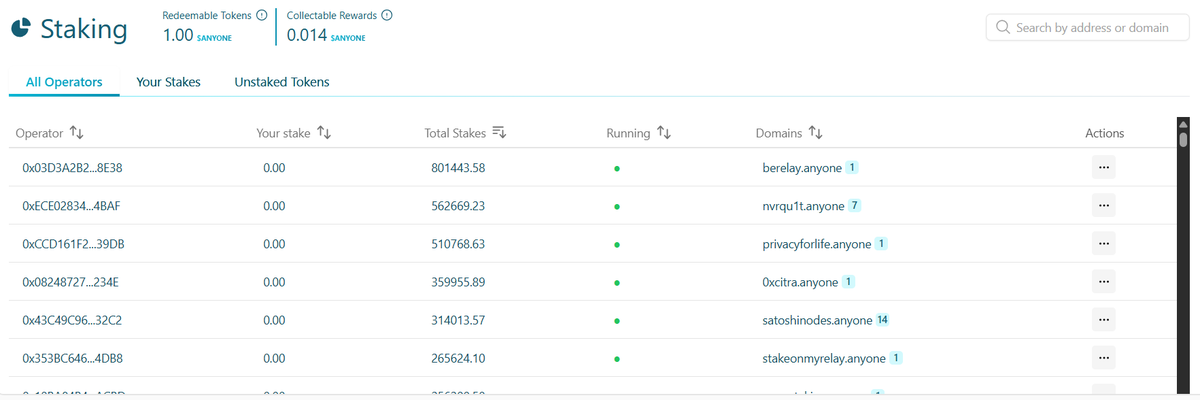Click count badge 1 beside 0xcitra.anyone
The width and height of the screenshot is (1200, 400).
tap(849, 281)
